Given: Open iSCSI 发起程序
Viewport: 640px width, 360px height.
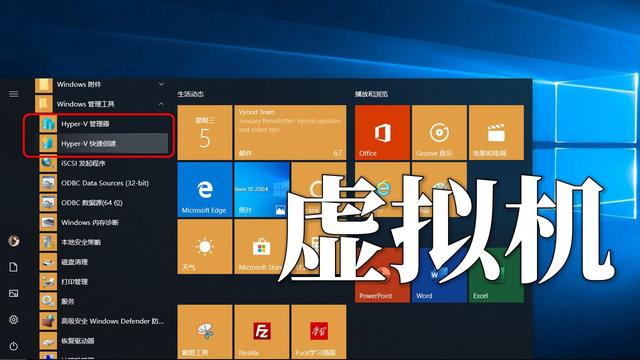Looking at the screenshot, I should [103, 163].
